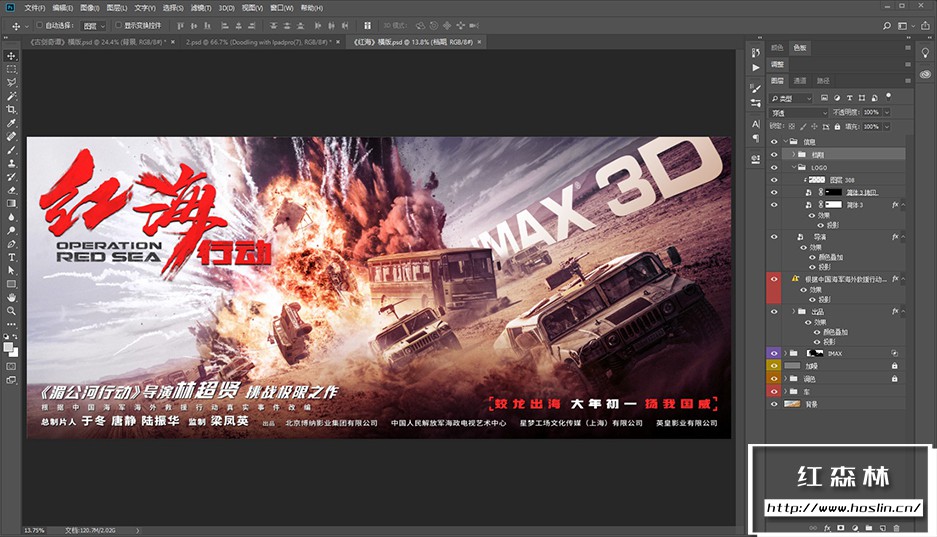Open the auto-select 图层 dropdown
This screenshot has width=937, height=537.
(94, 26)
